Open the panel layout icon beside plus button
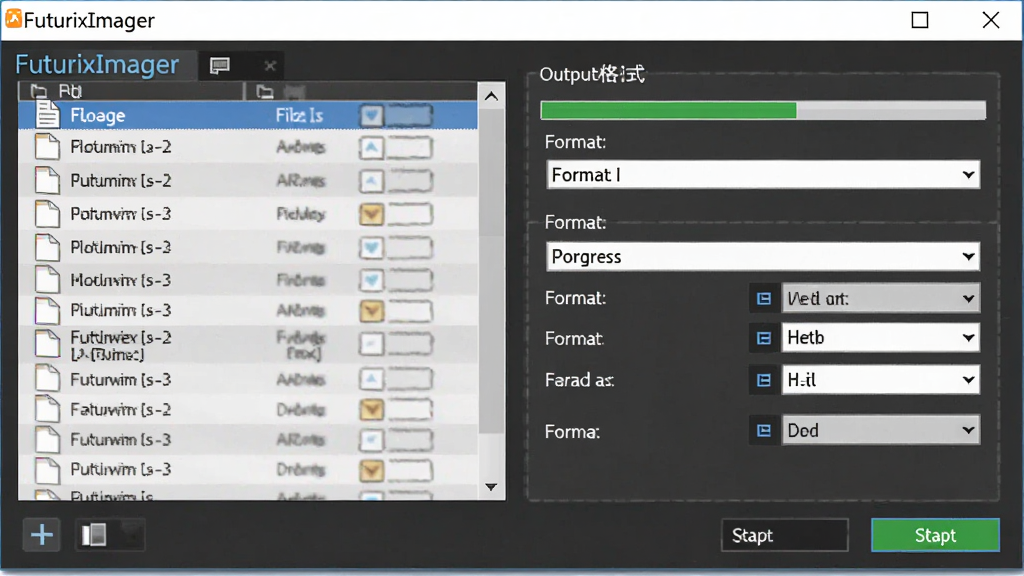 94,536
